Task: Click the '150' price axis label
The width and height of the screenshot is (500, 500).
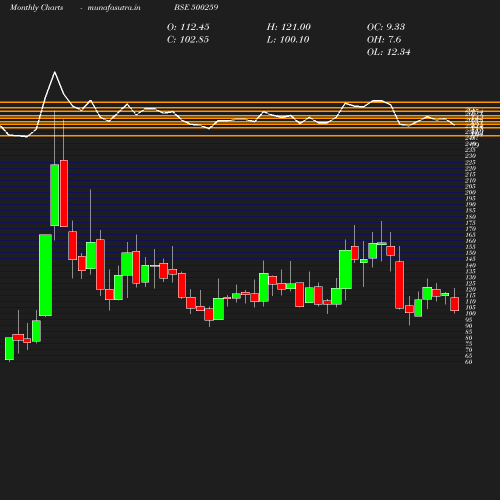Action: pos(470,253)
